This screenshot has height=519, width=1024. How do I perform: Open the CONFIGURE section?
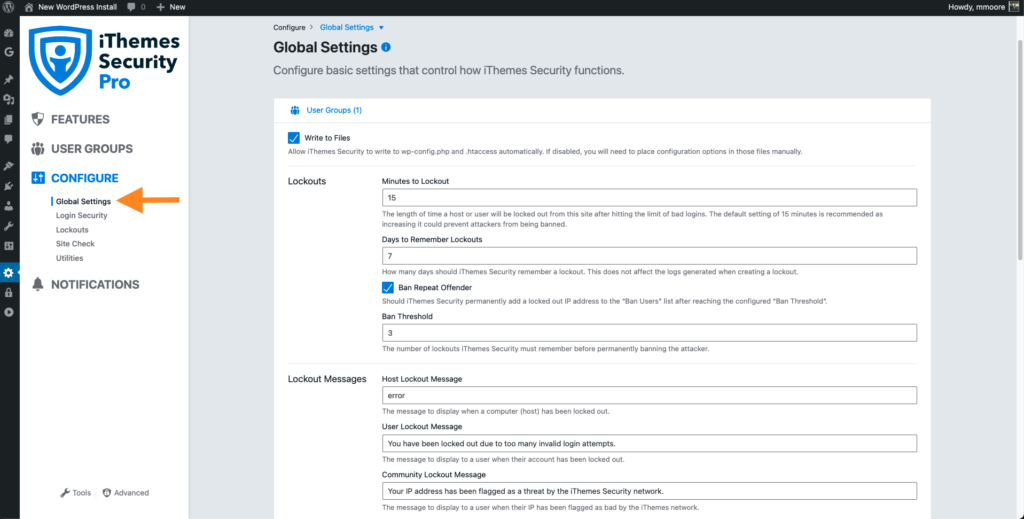click(85, 178)
